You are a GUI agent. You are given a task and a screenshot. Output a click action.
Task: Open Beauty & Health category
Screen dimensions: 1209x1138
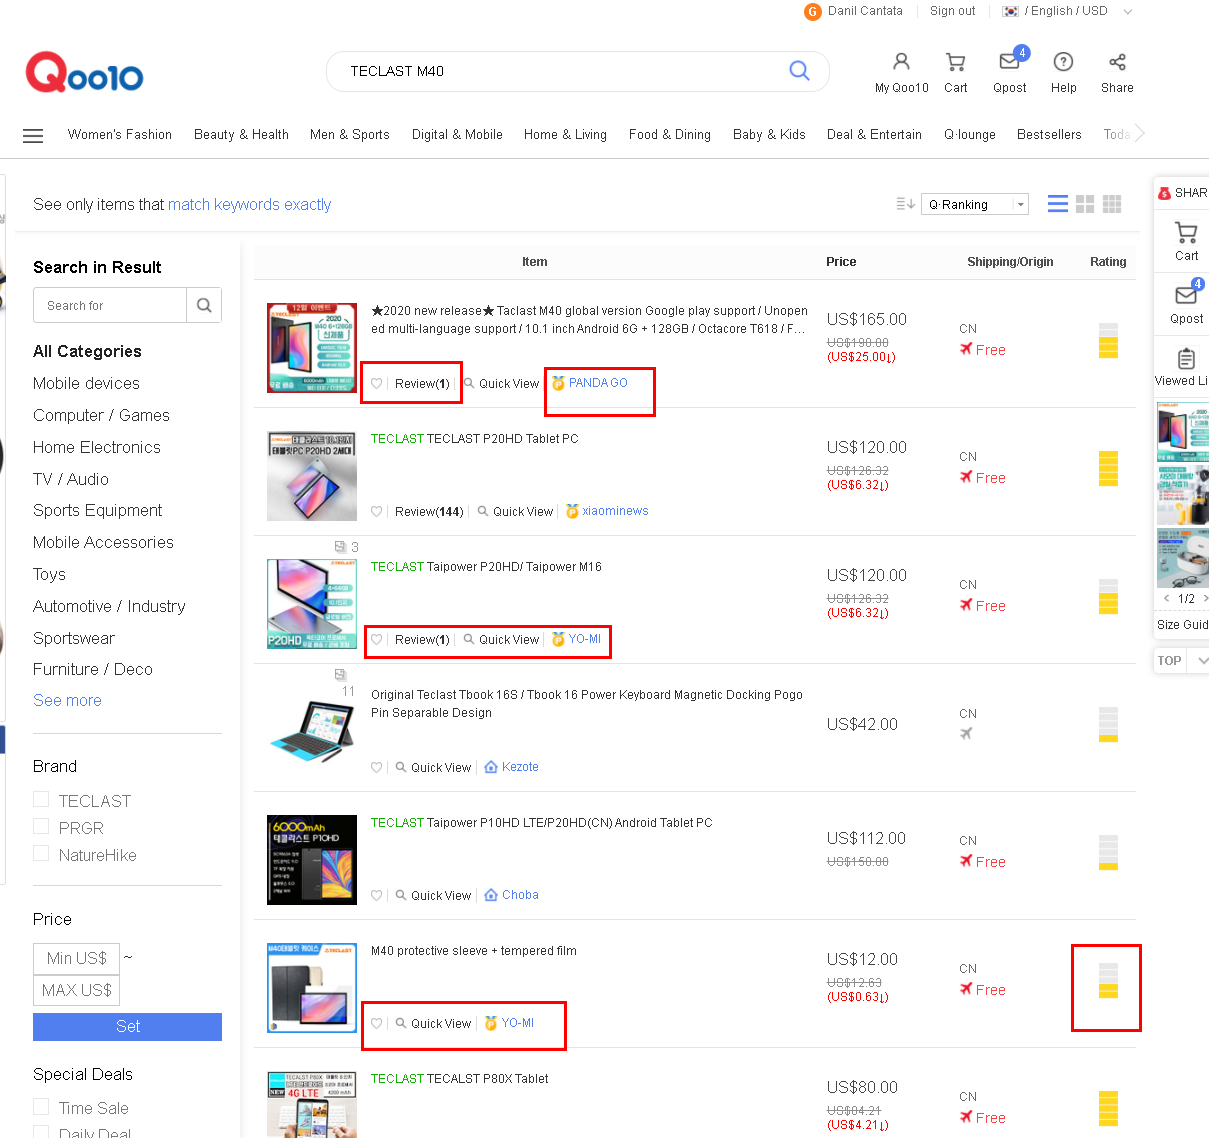coord(241,135)
